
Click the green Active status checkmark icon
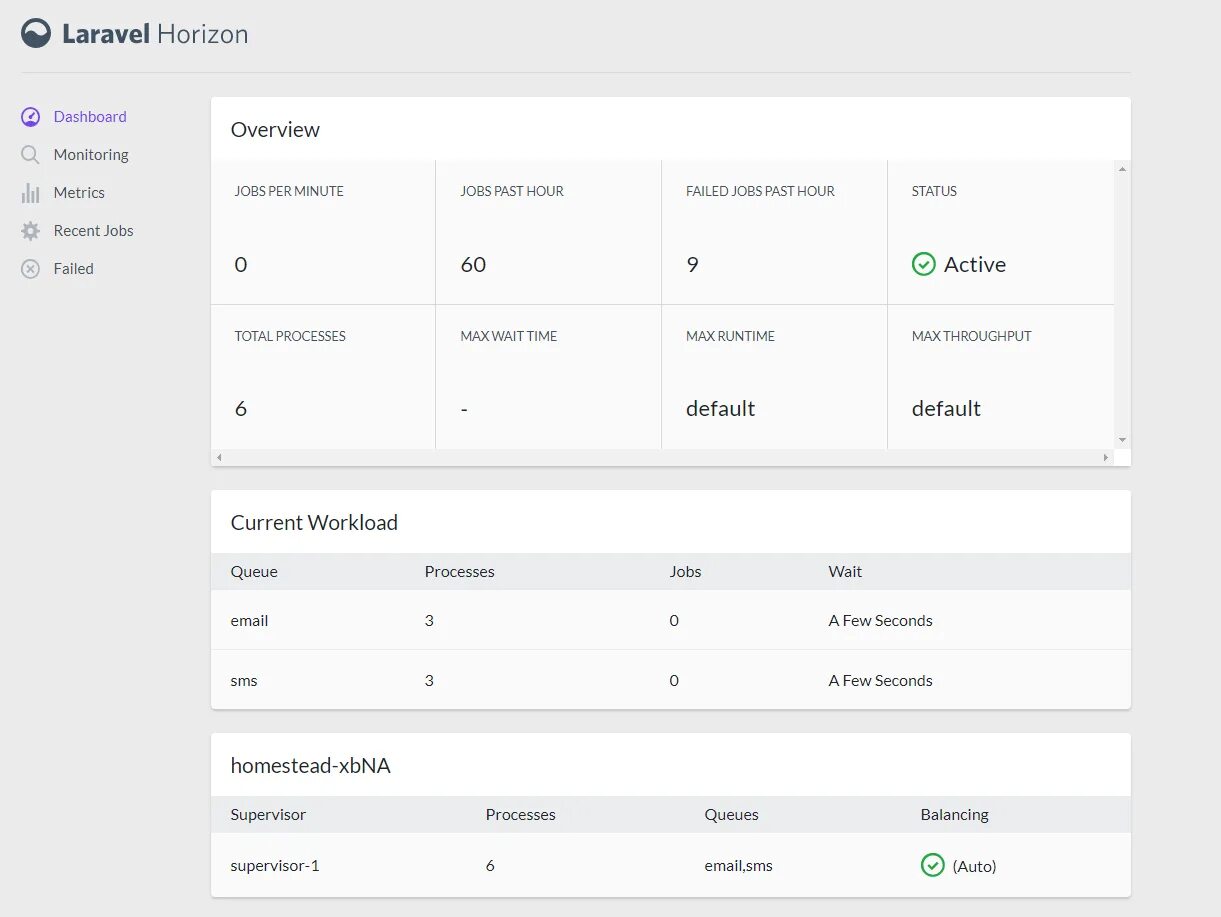click(924, 264)
